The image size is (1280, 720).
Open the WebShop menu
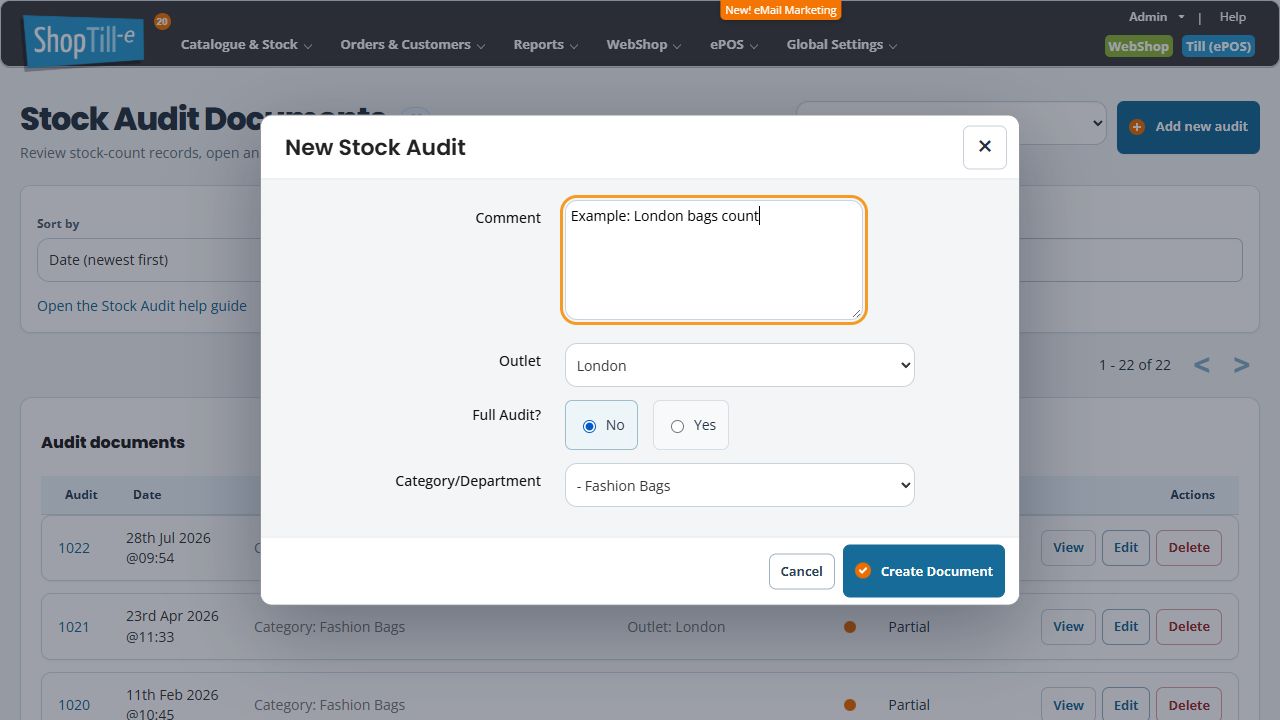click(643, 45)
